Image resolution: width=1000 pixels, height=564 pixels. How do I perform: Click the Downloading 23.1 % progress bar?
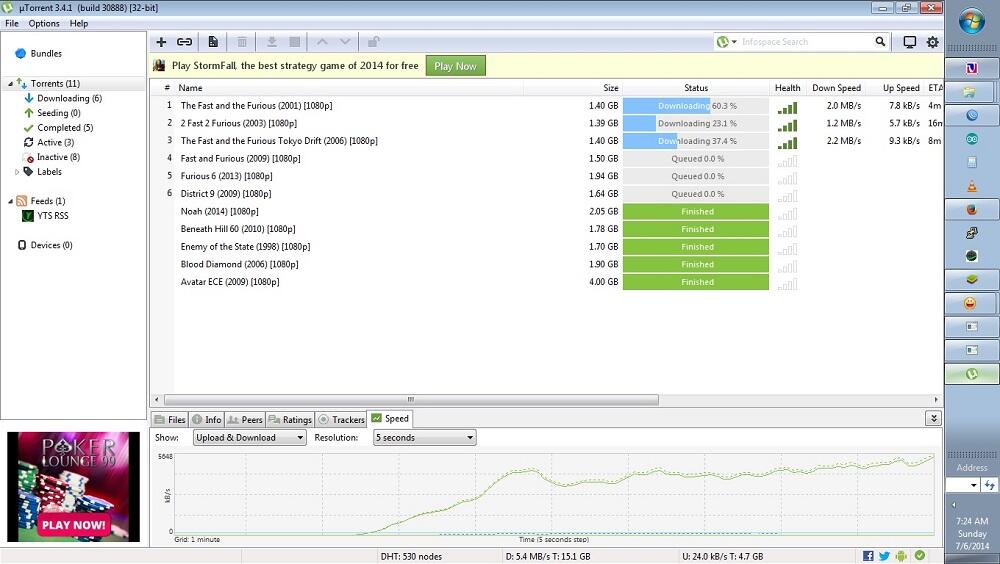coord(696,123)
